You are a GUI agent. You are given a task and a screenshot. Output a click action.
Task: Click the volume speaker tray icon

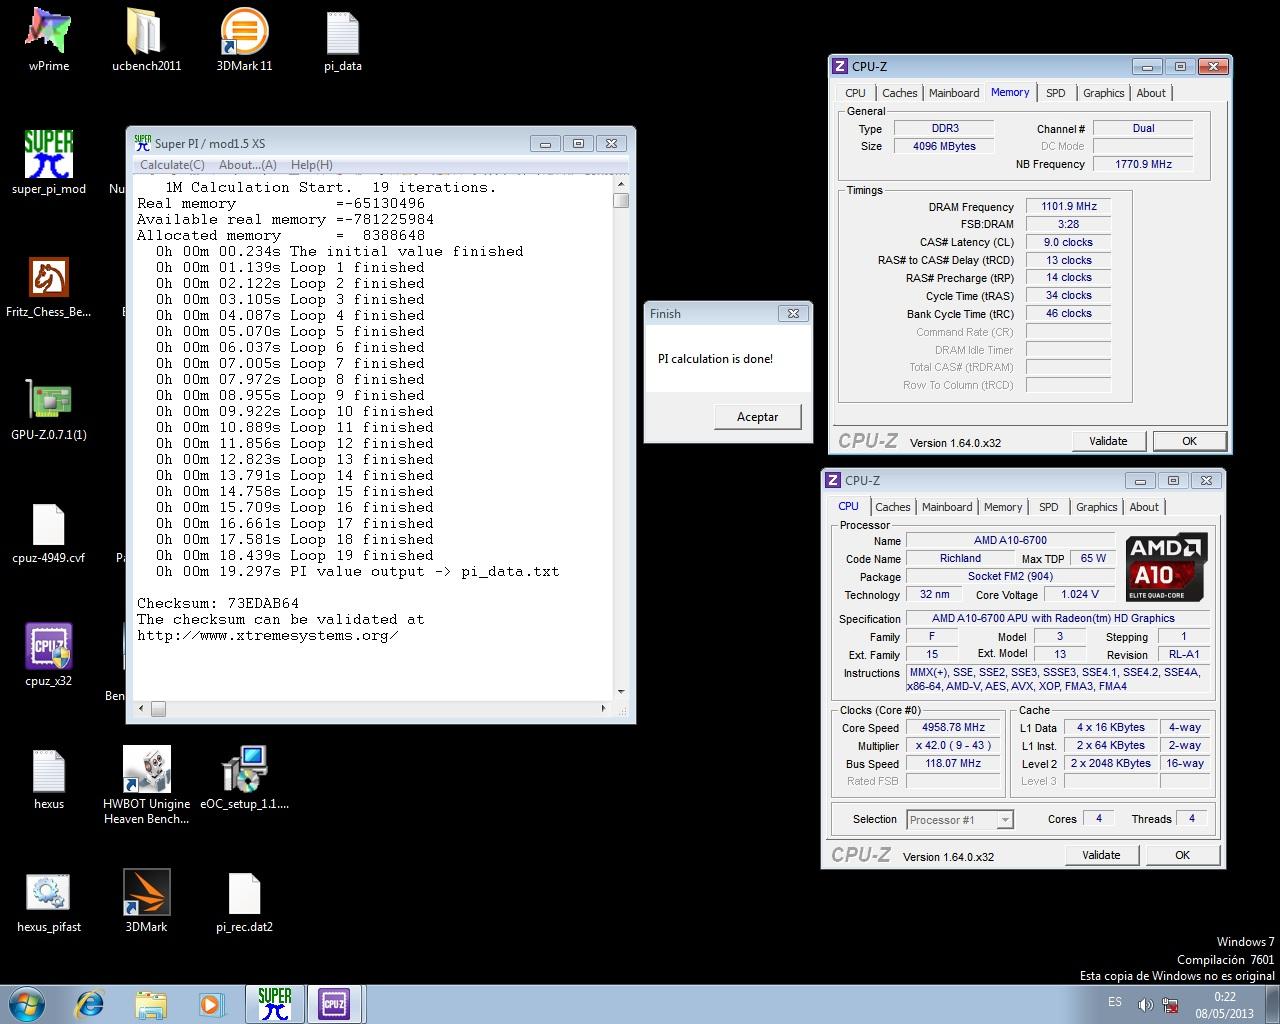[1145, 1004]
